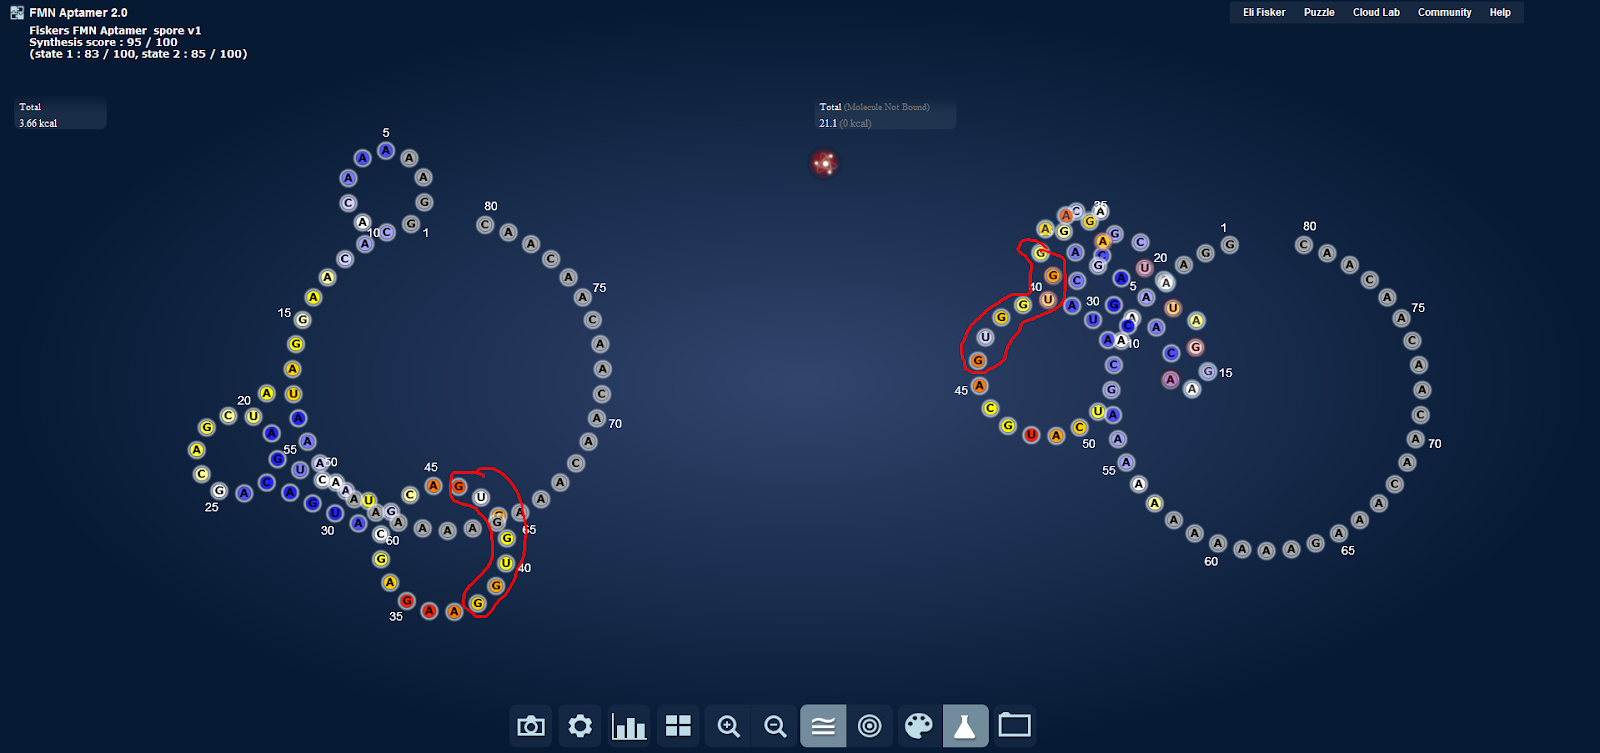Image resolution: width=1600 pixels, height=753 pixels.
Task: Click the four-square grid icon
Action: (x=678, y=726)
